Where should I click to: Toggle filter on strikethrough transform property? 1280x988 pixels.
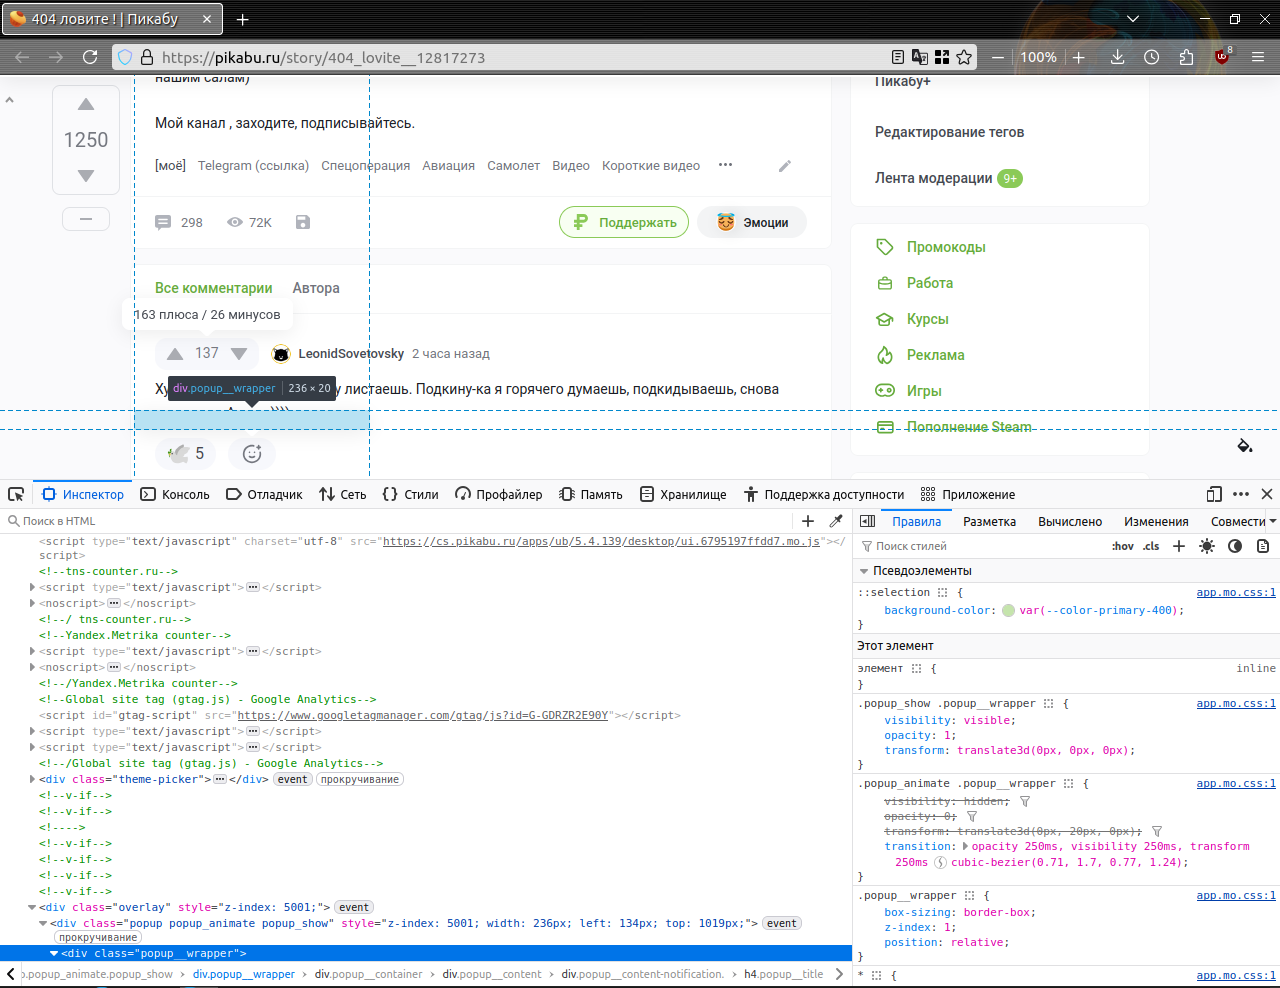(x=1157, y=831)
